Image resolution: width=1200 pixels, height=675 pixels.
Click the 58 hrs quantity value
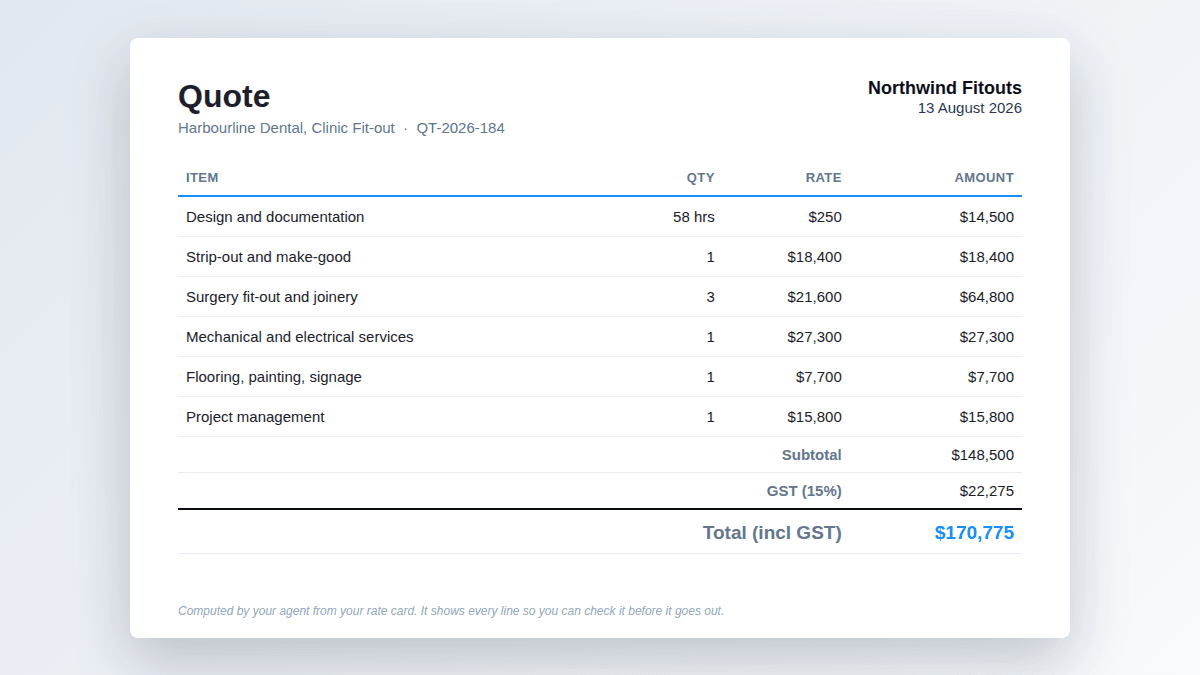click(x=694, y=217)
